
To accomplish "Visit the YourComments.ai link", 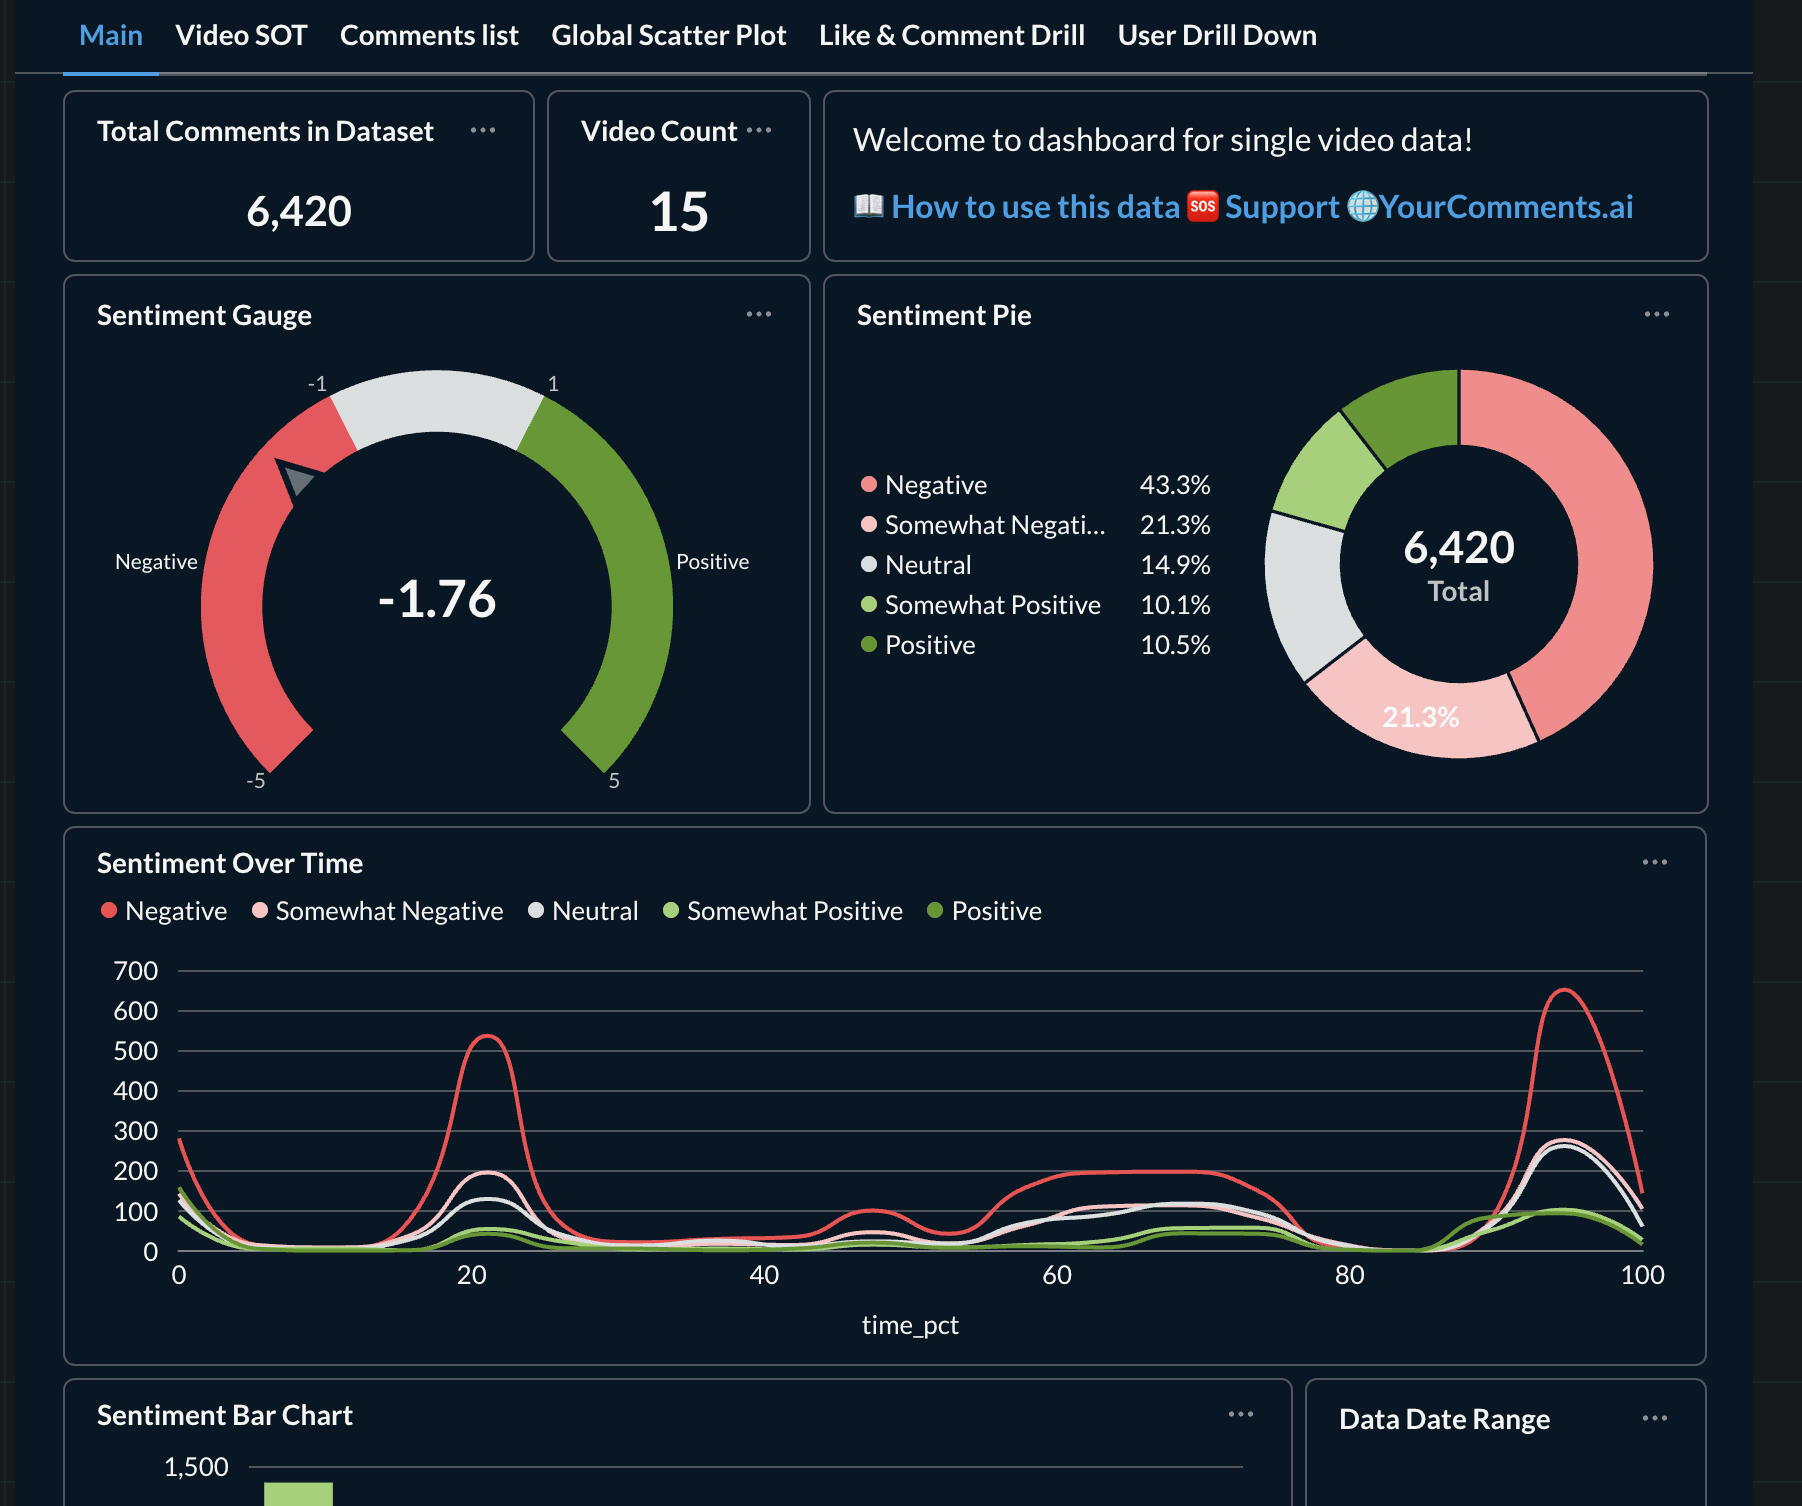I will coord(1505,207).
